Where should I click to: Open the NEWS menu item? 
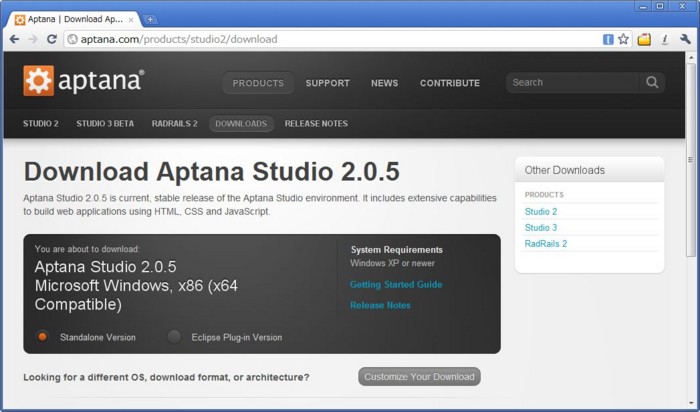pyautogui.click(x=384, y=83)
